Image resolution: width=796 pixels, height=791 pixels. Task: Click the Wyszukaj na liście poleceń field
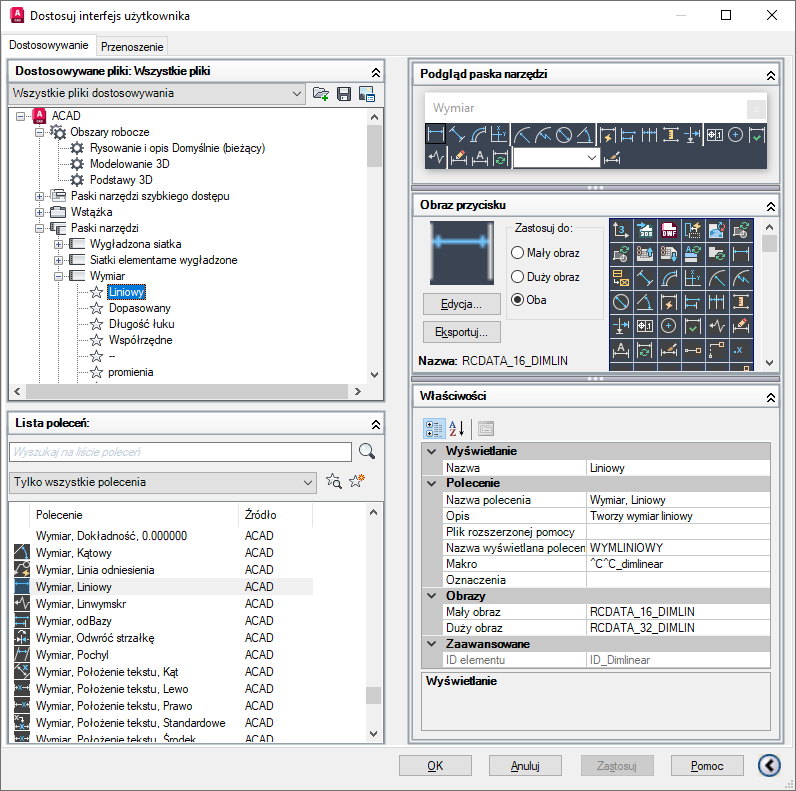click(180, 452)
